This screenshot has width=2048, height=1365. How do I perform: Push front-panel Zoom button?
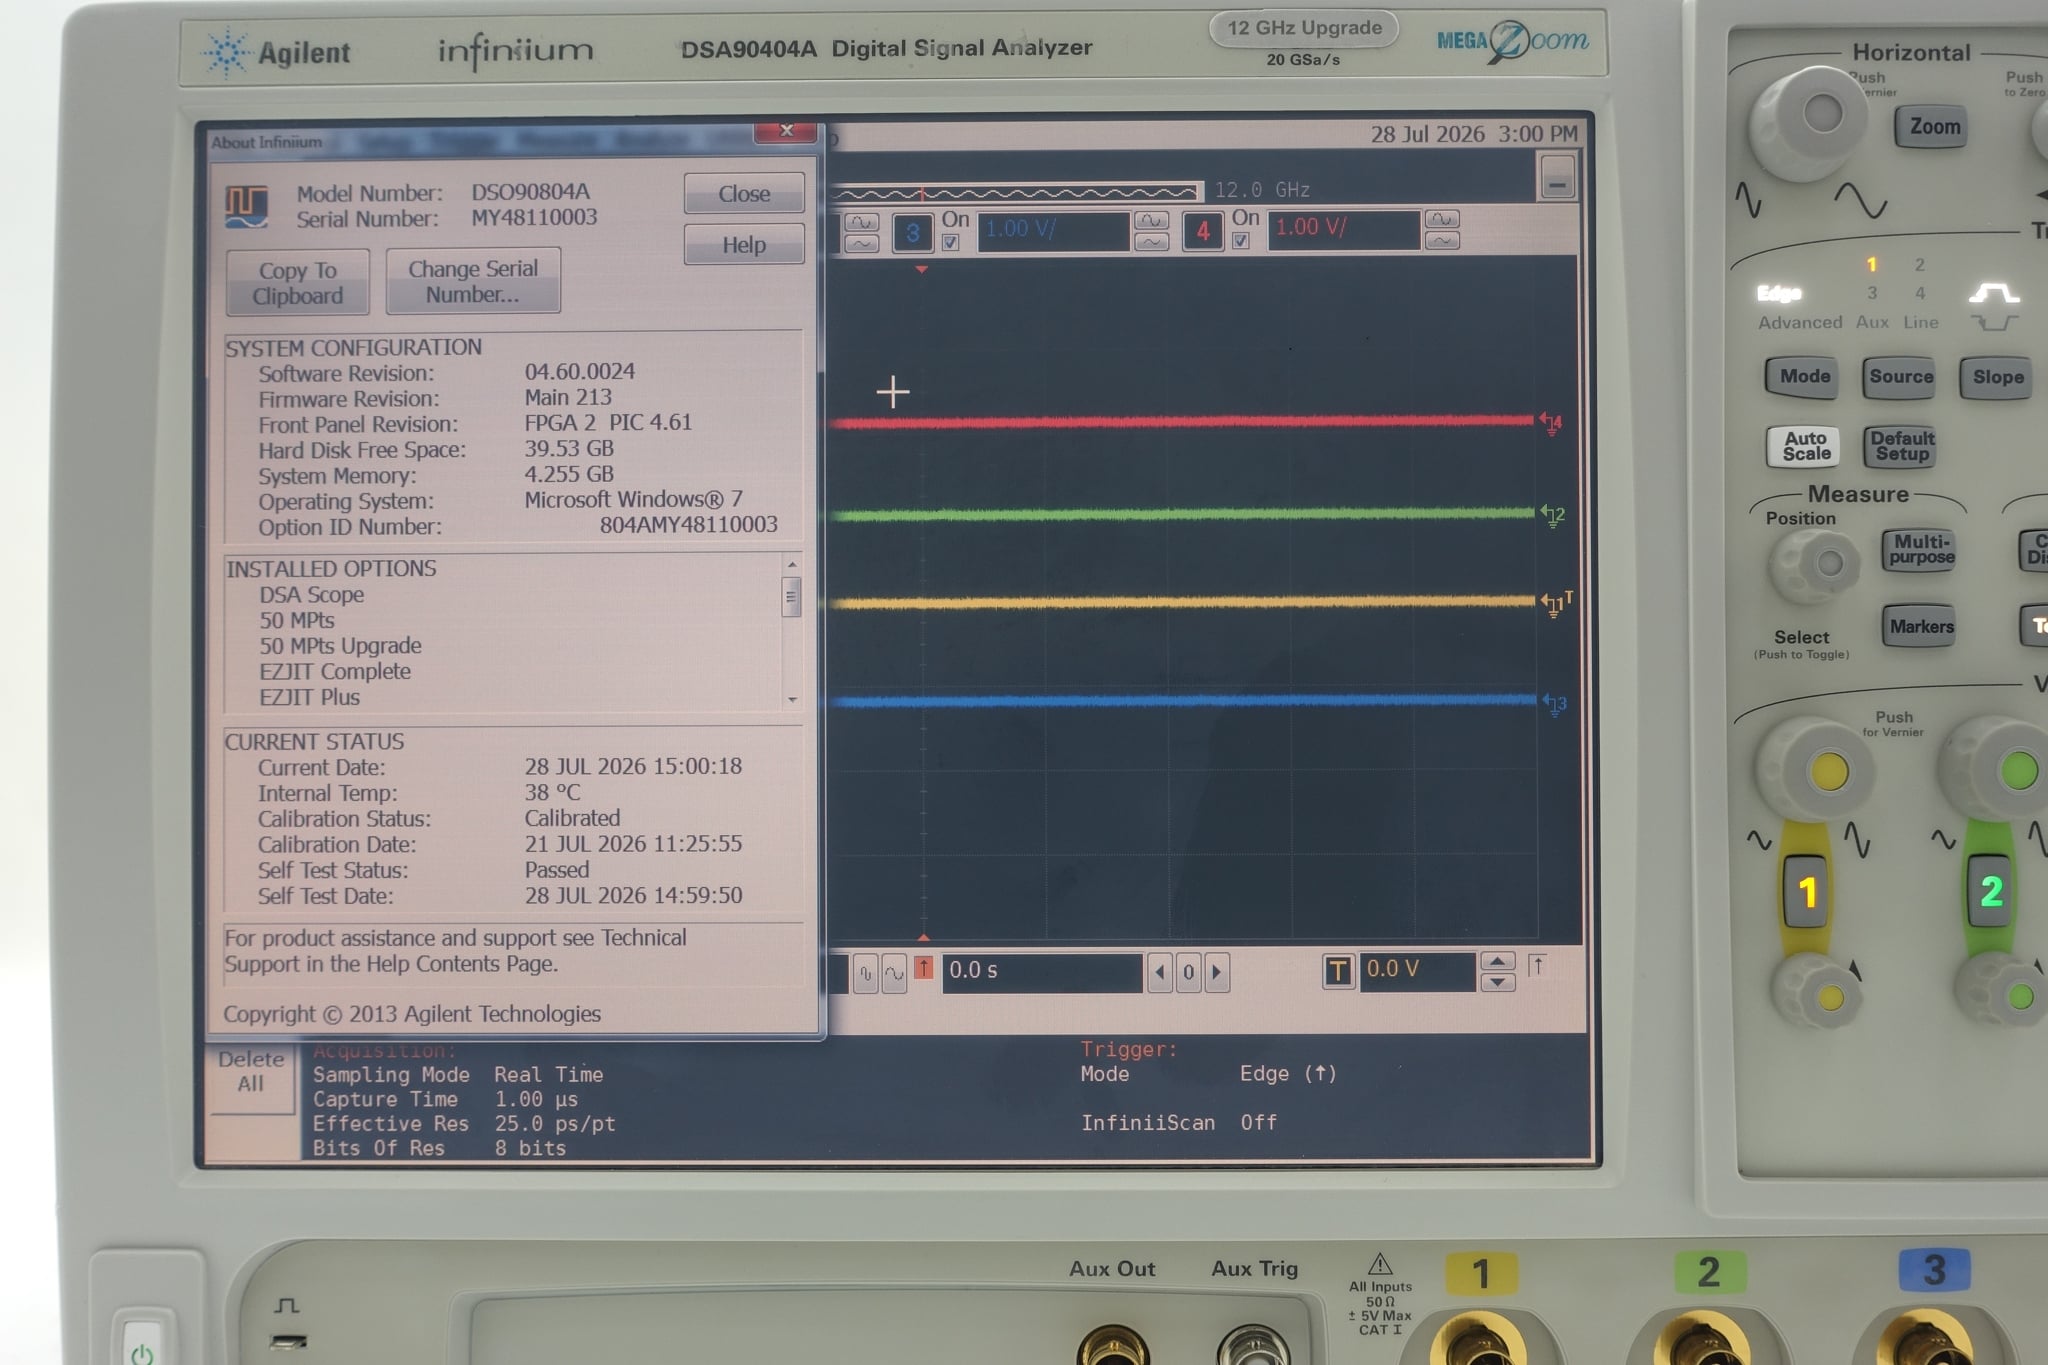1934,127
